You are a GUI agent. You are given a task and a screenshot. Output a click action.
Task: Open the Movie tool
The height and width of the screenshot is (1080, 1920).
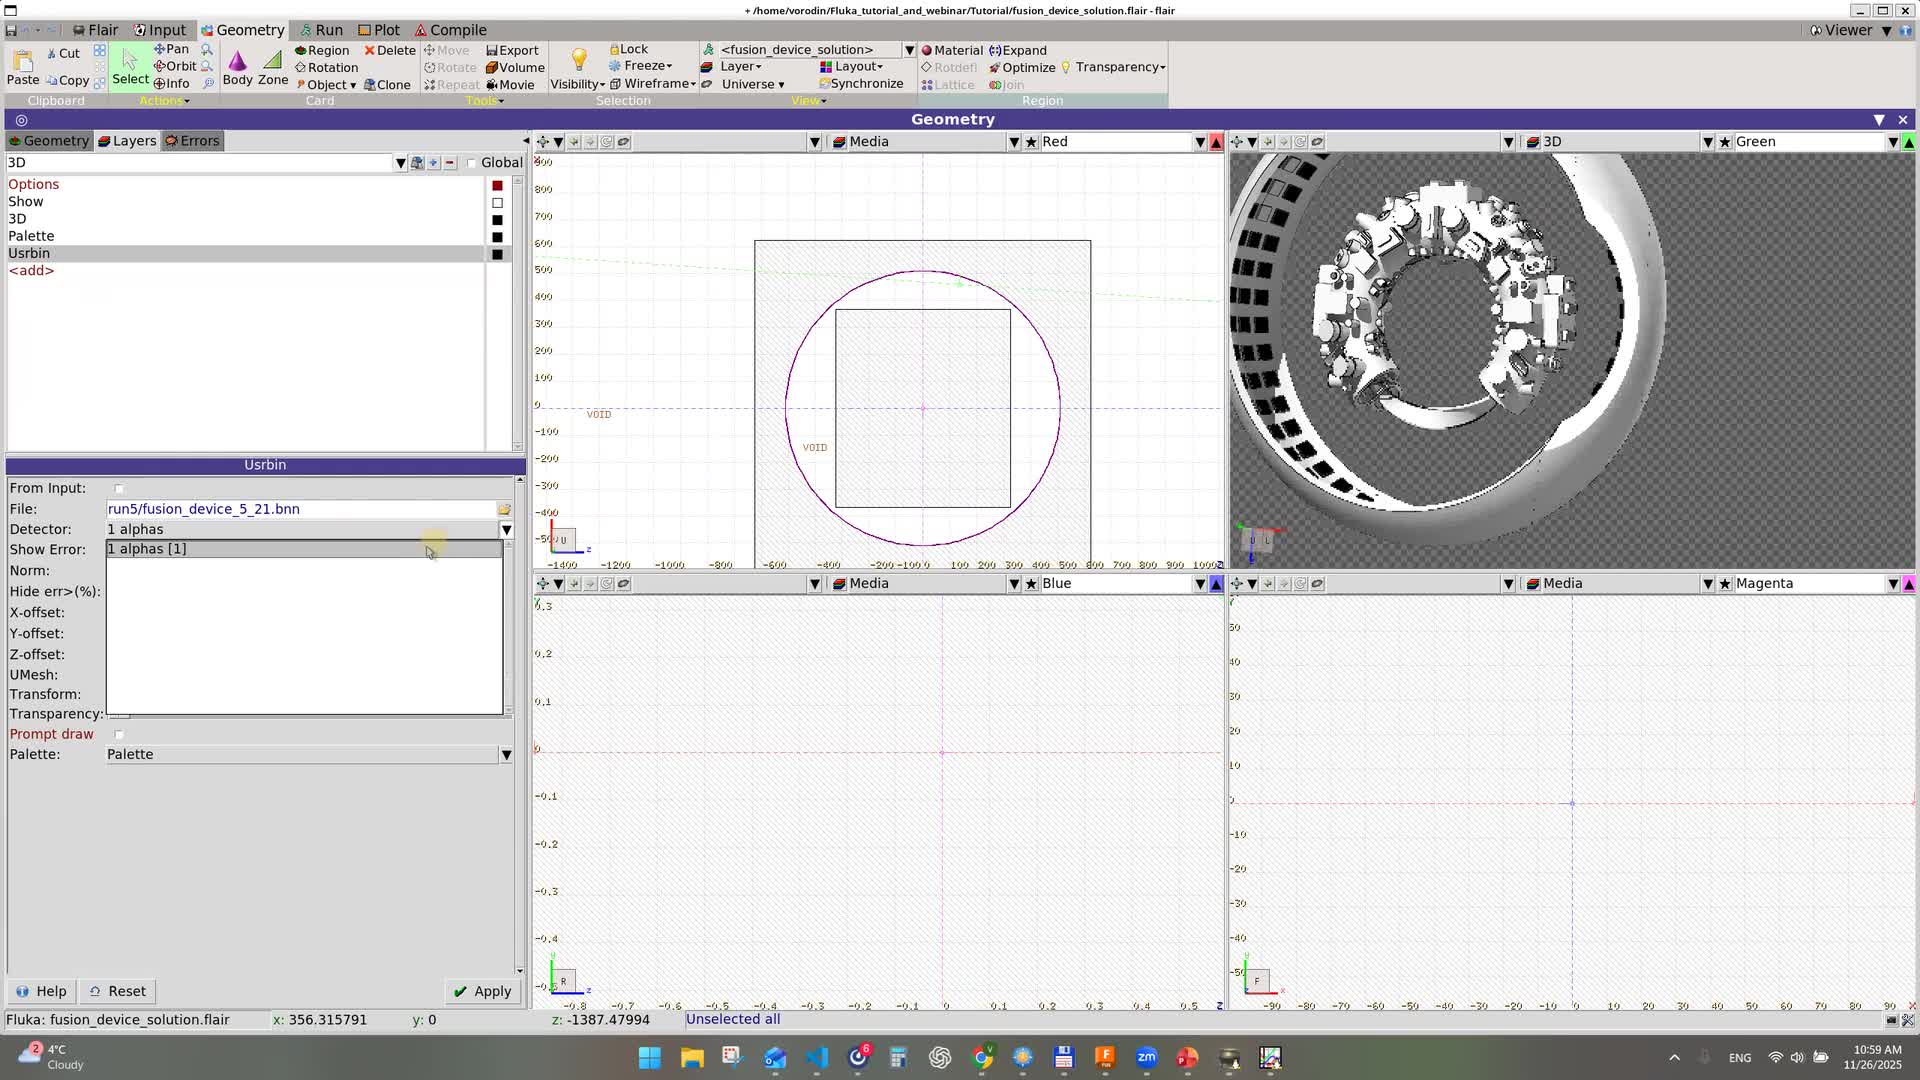(x=510, y=85)
